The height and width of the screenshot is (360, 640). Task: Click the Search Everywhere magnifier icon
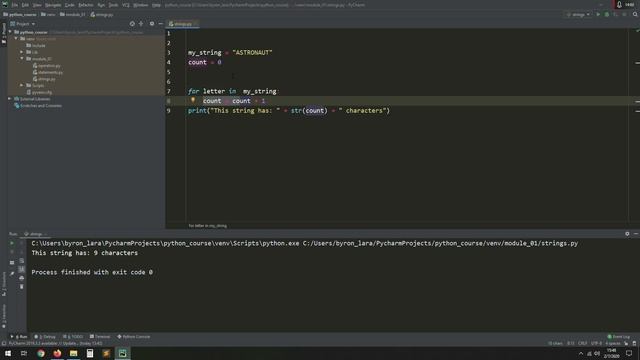pos(636,15)
